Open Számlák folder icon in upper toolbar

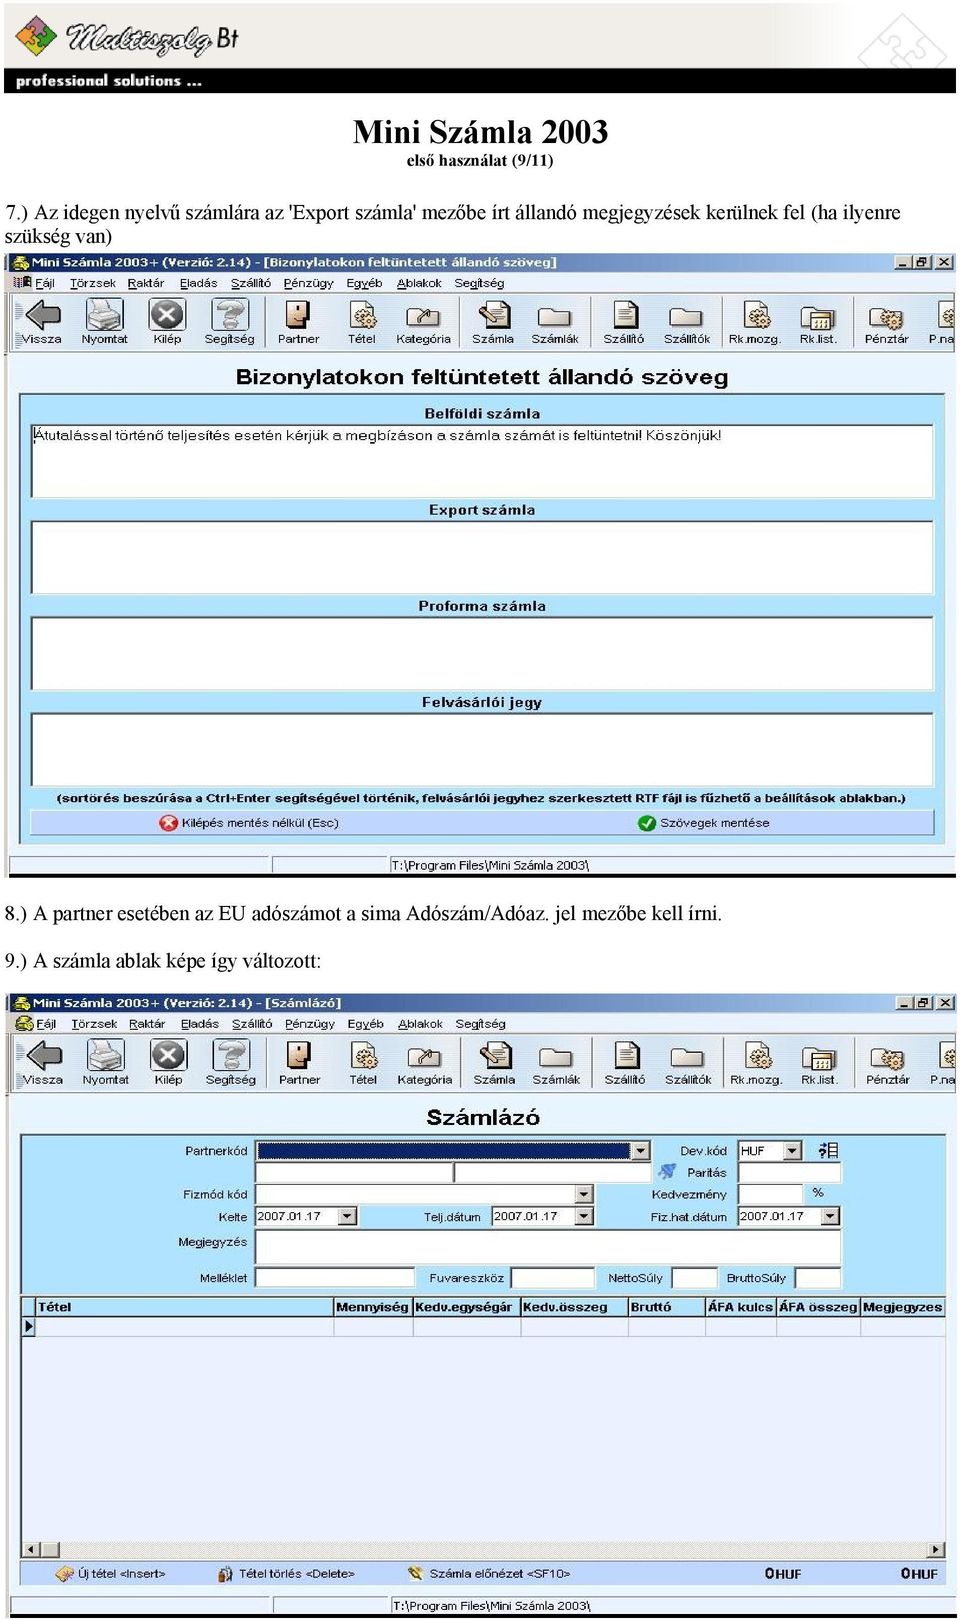coord(554,317)
